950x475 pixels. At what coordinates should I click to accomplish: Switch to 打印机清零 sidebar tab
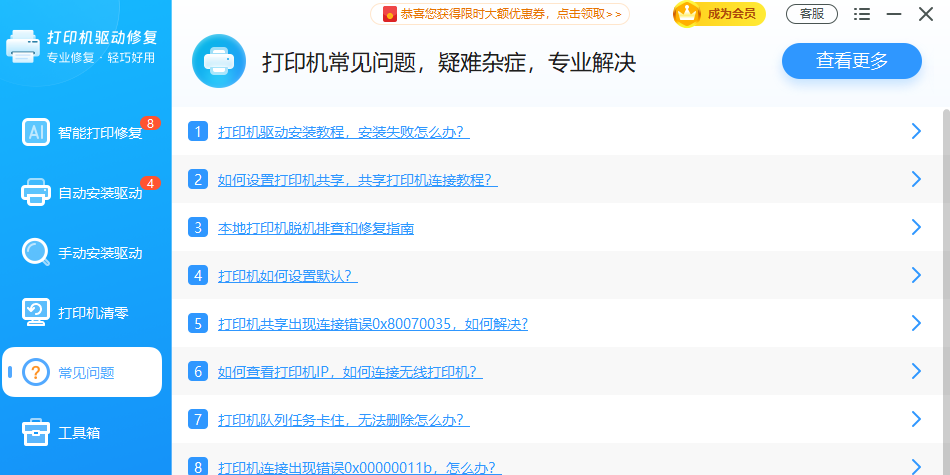(93, 313)
